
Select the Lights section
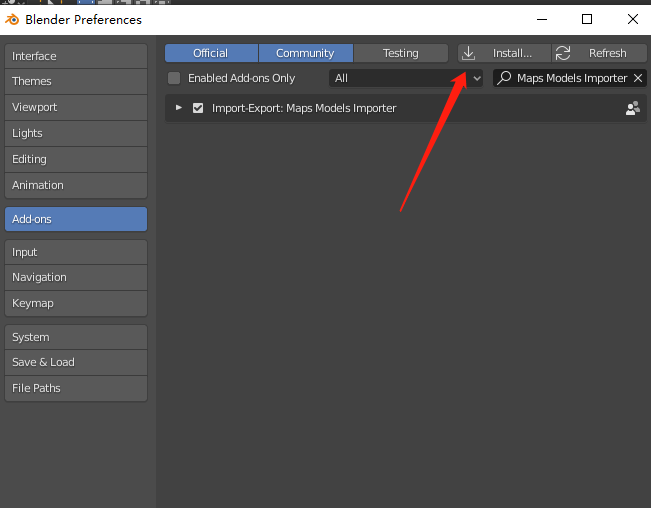(x=76, y=133)
